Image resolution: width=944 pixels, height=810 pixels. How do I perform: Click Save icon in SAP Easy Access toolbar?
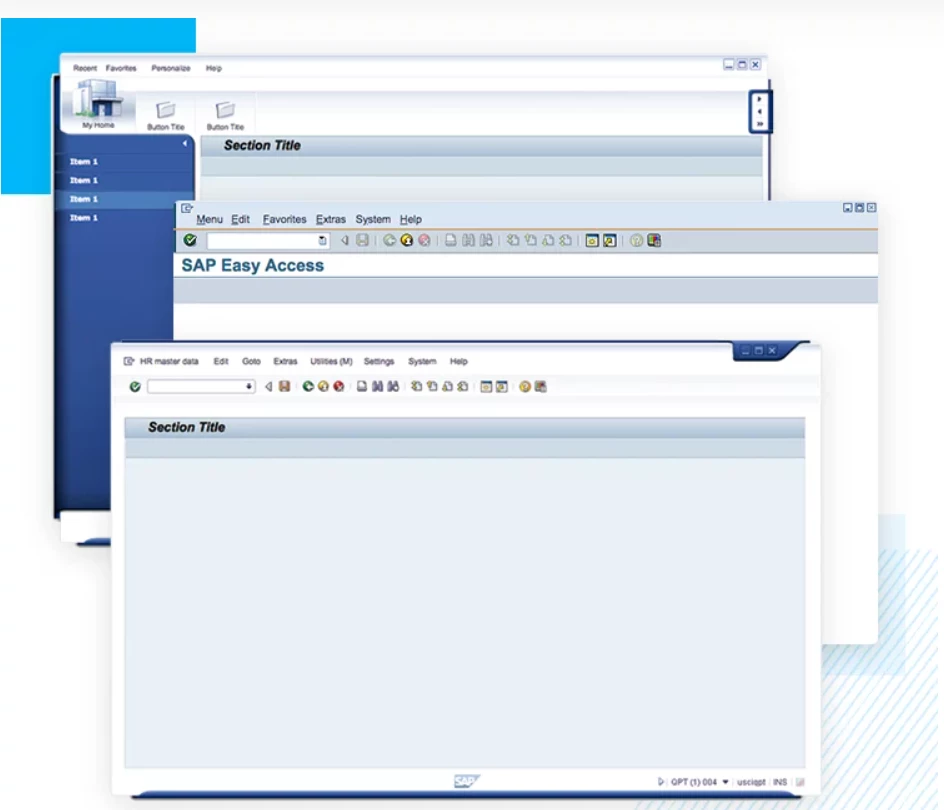coord(362,240)
